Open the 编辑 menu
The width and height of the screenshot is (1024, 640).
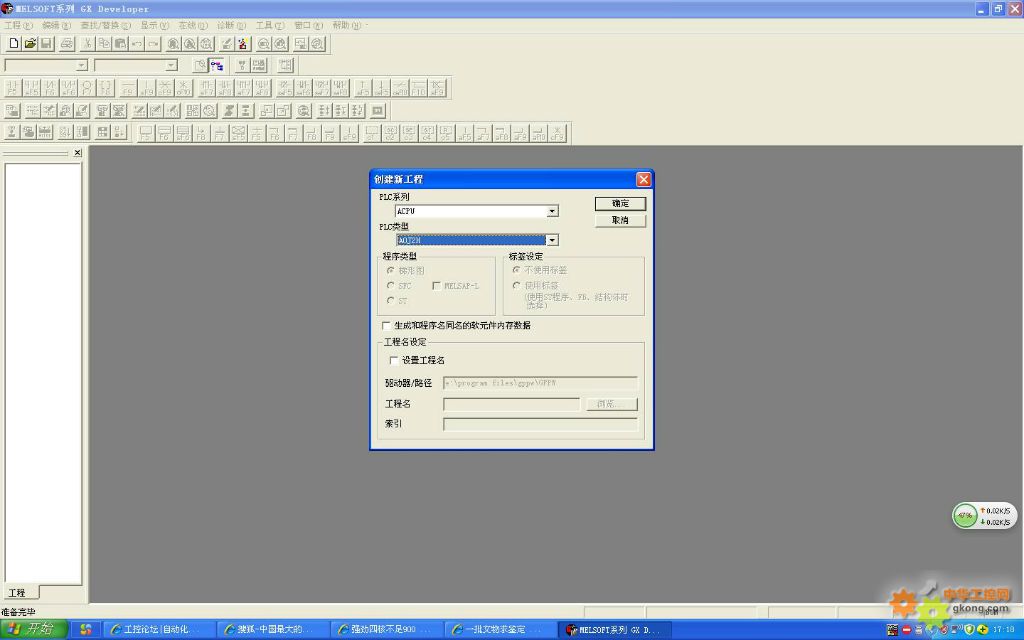[56, 25]
